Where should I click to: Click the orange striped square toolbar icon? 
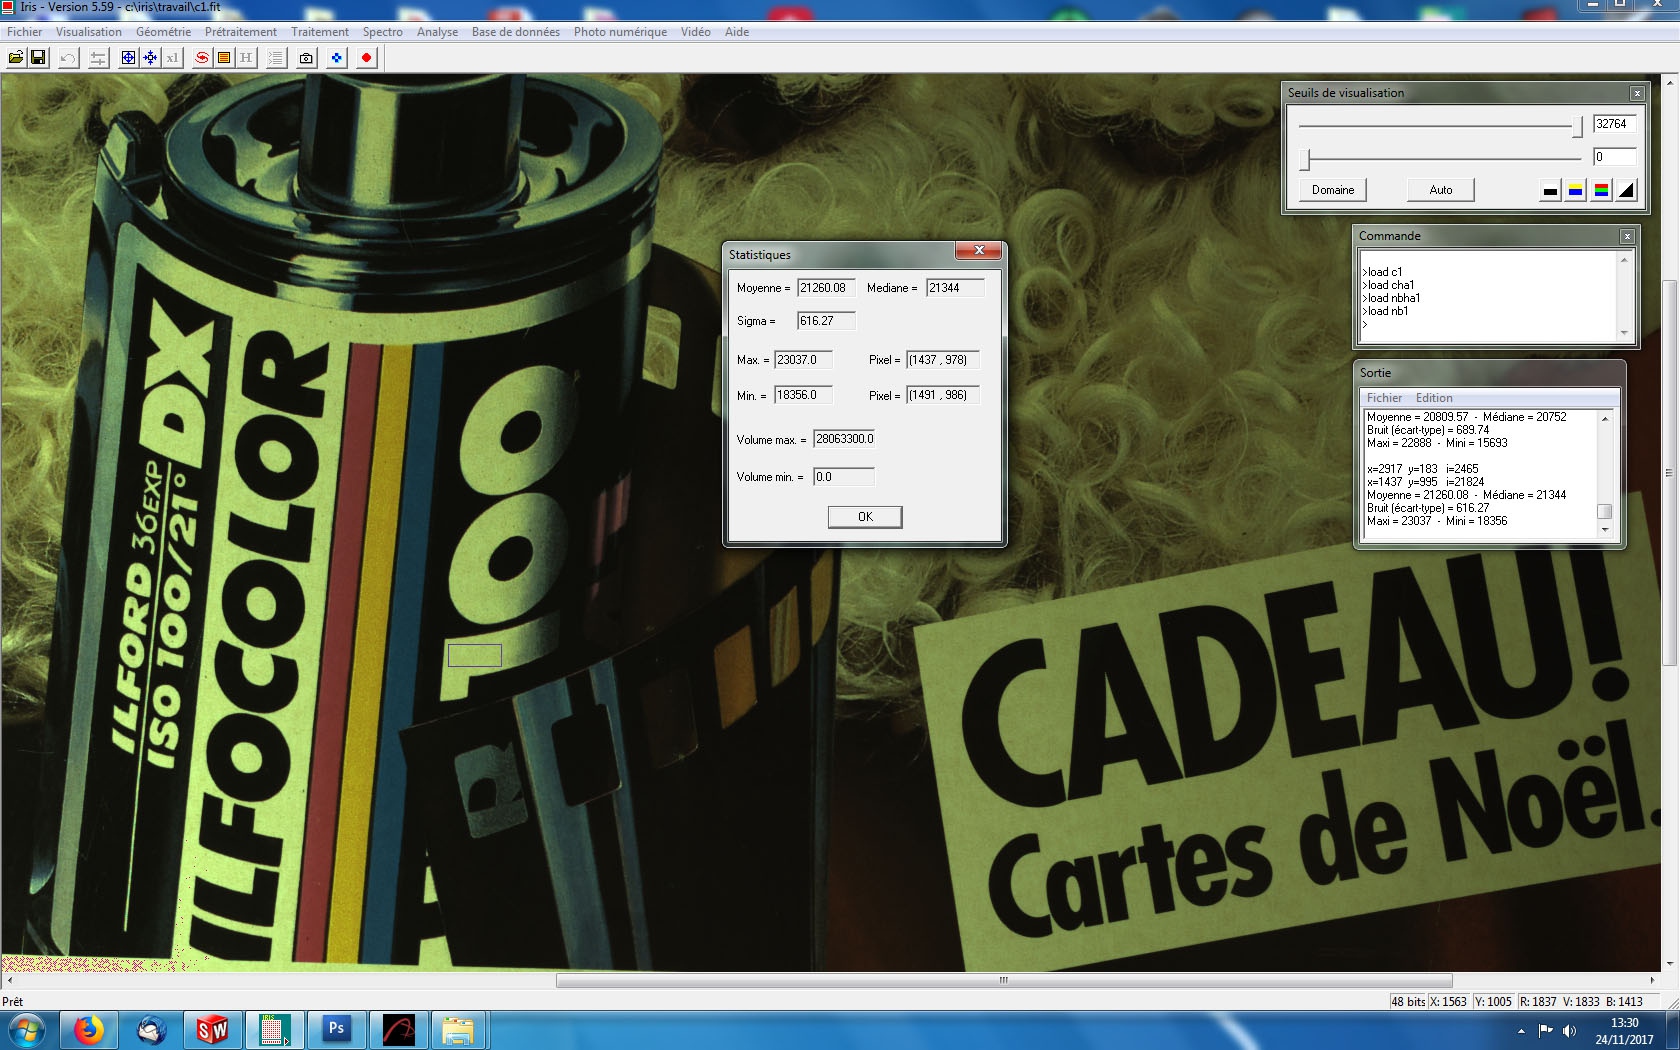coord(224,58)
